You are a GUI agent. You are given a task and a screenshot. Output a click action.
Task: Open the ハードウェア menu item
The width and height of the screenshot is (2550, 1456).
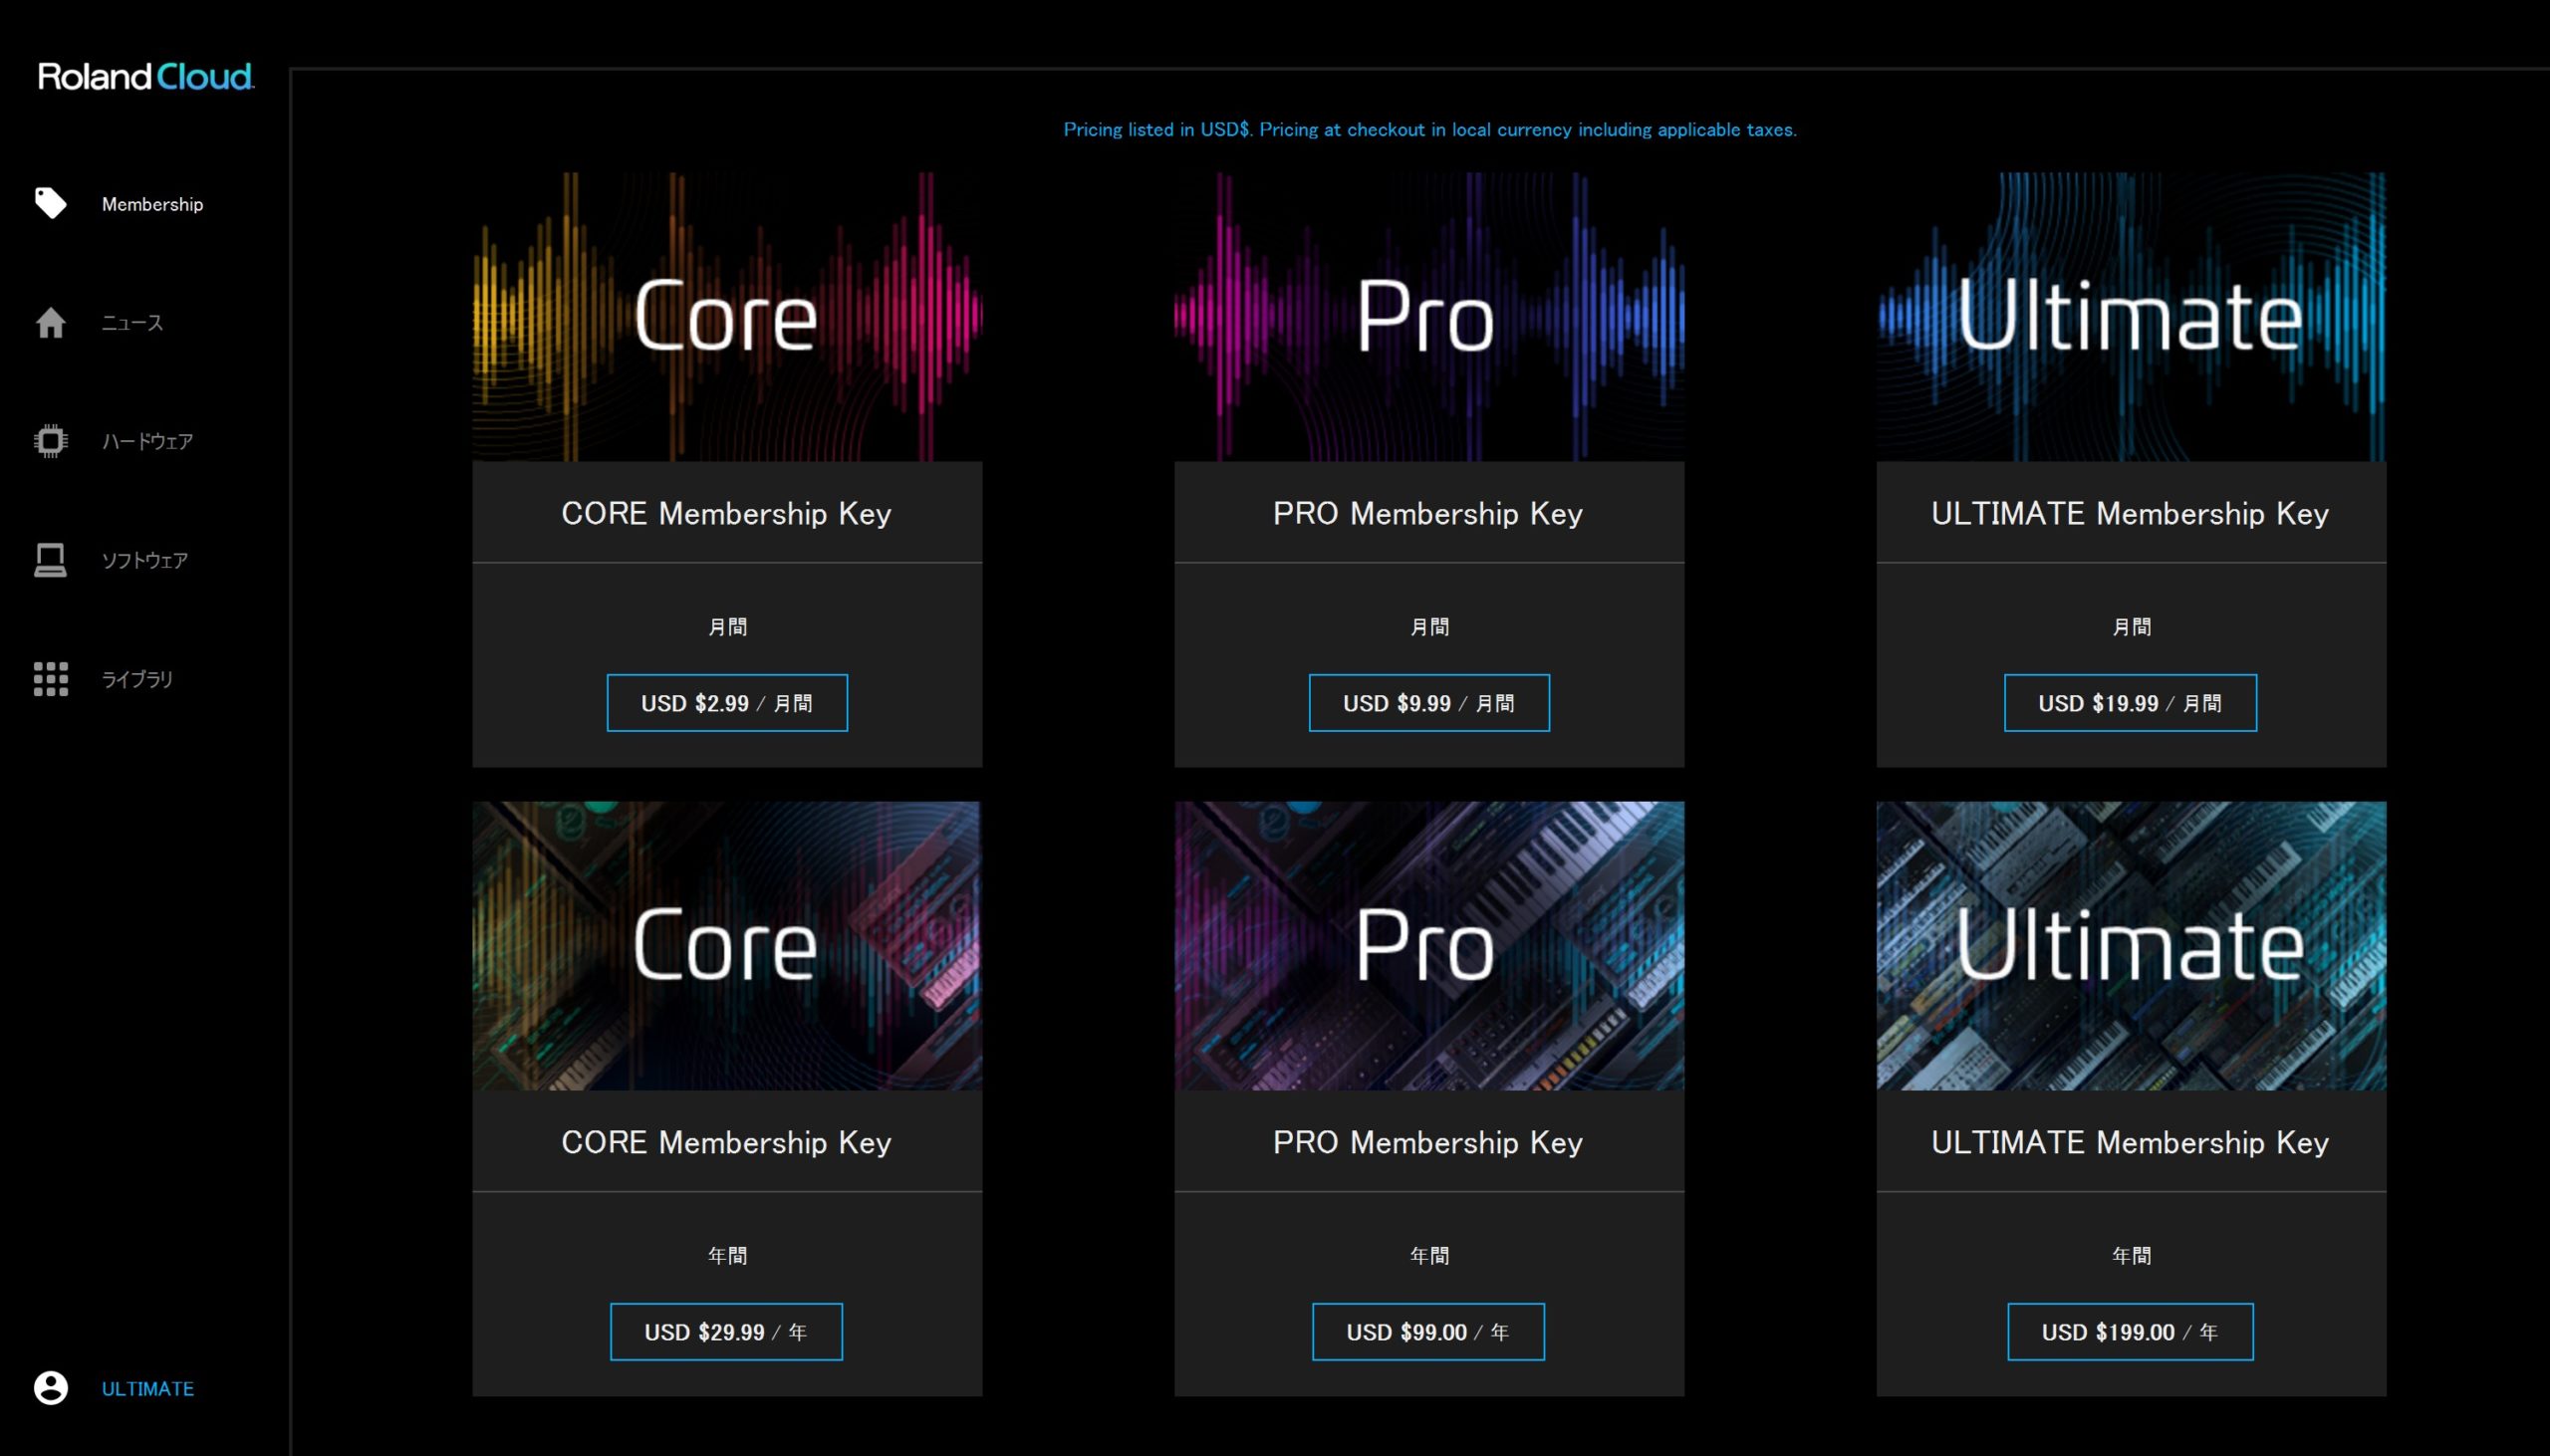[x=147, y=441]
